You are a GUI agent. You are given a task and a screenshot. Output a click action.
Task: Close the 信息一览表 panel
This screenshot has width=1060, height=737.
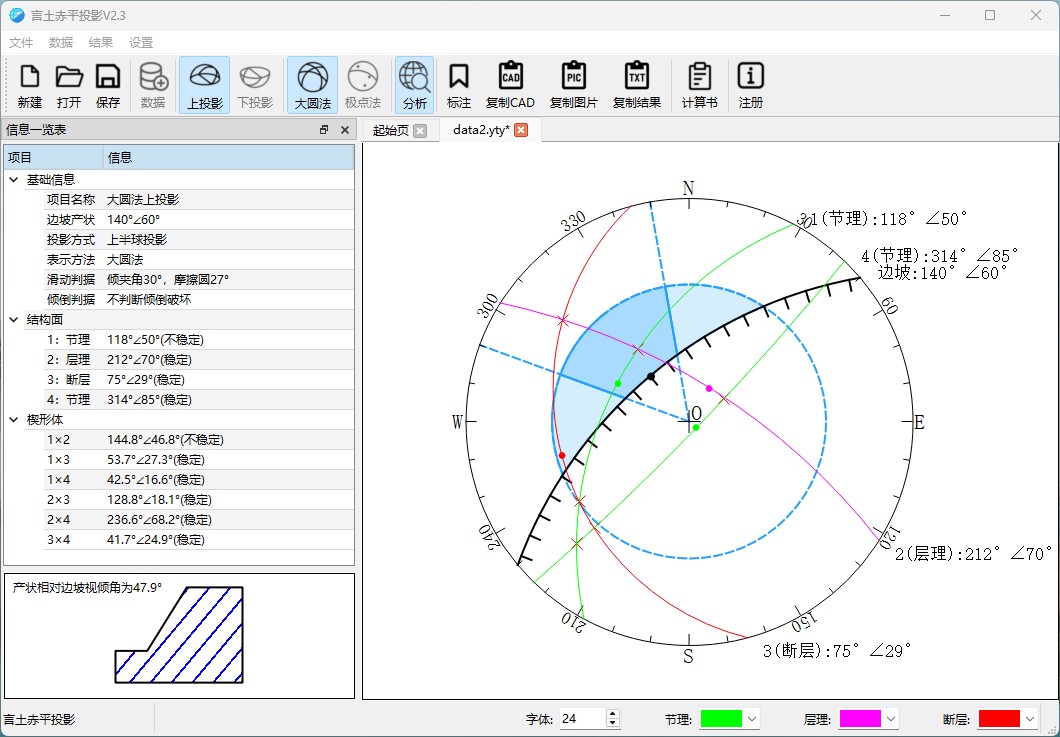click(345, 130)
